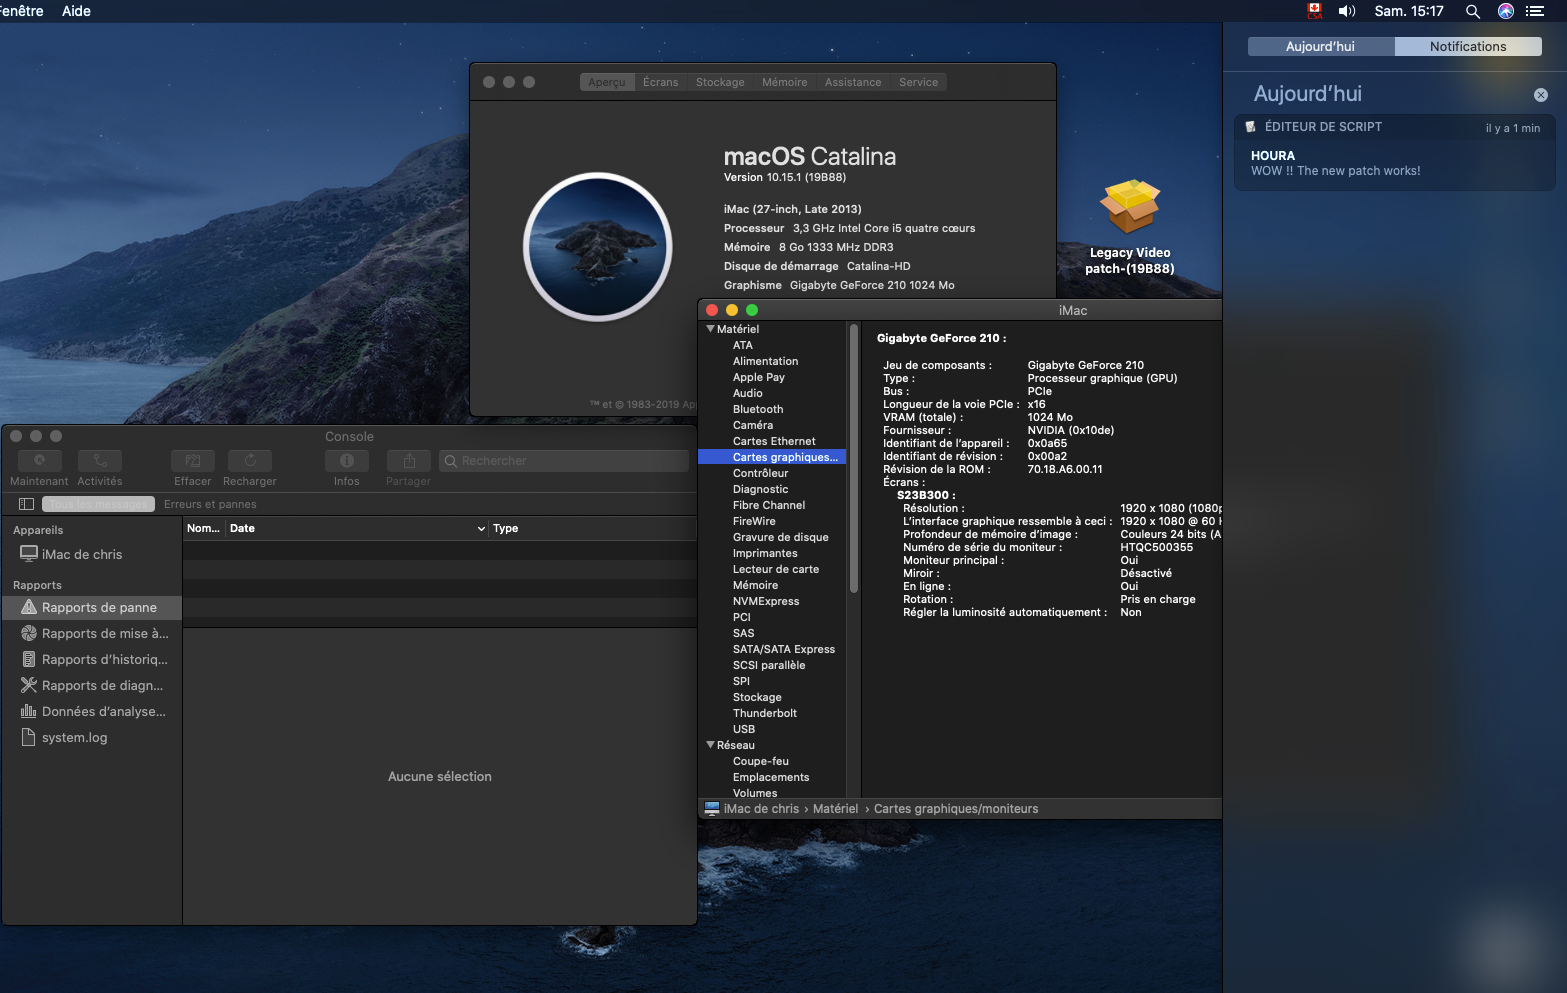Select Cartes Ethernet in the Matériel list
1567x993 pixels.
(774, 441)
